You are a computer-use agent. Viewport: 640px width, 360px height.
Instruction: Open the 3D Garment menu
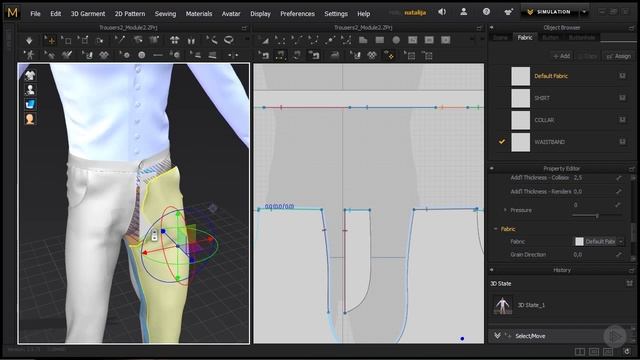pyautogui.click(x=88, y=13)
